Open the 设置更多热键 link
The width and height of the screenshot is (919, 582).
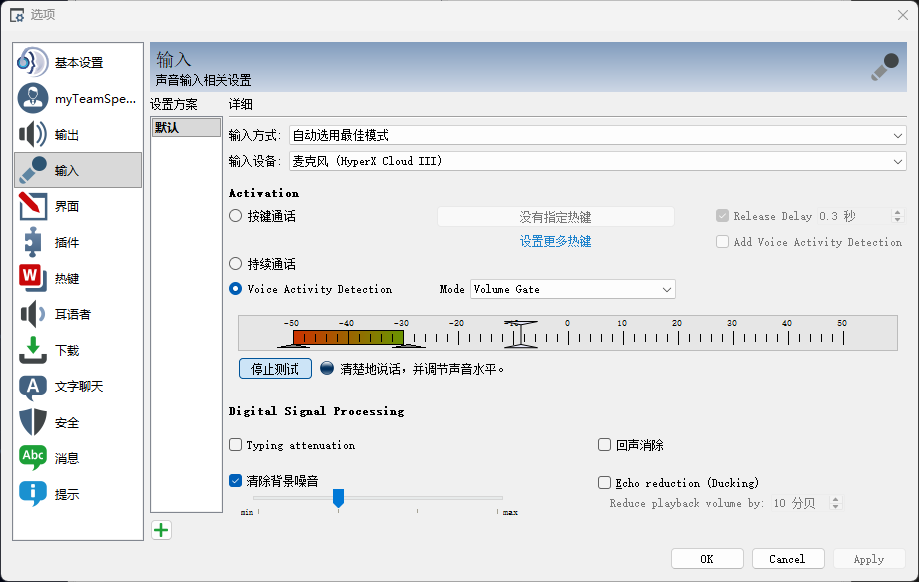556,241
